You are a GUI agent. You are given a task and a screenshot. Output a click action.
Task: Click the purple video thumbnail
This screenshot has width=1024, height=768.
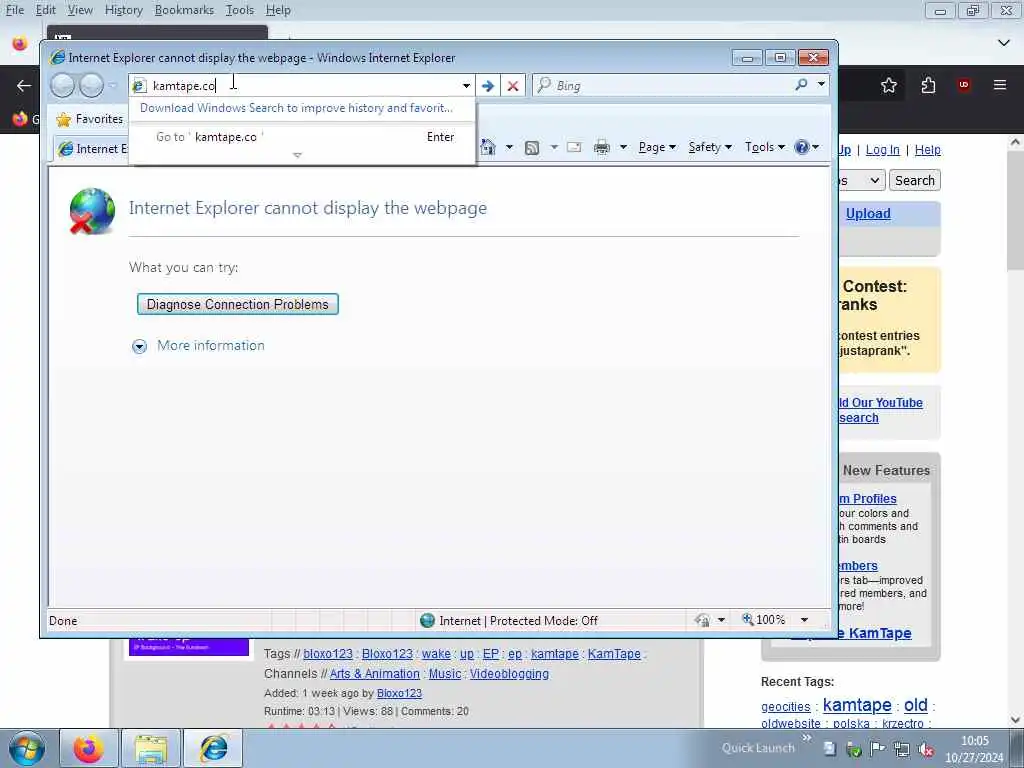(189, 647)
